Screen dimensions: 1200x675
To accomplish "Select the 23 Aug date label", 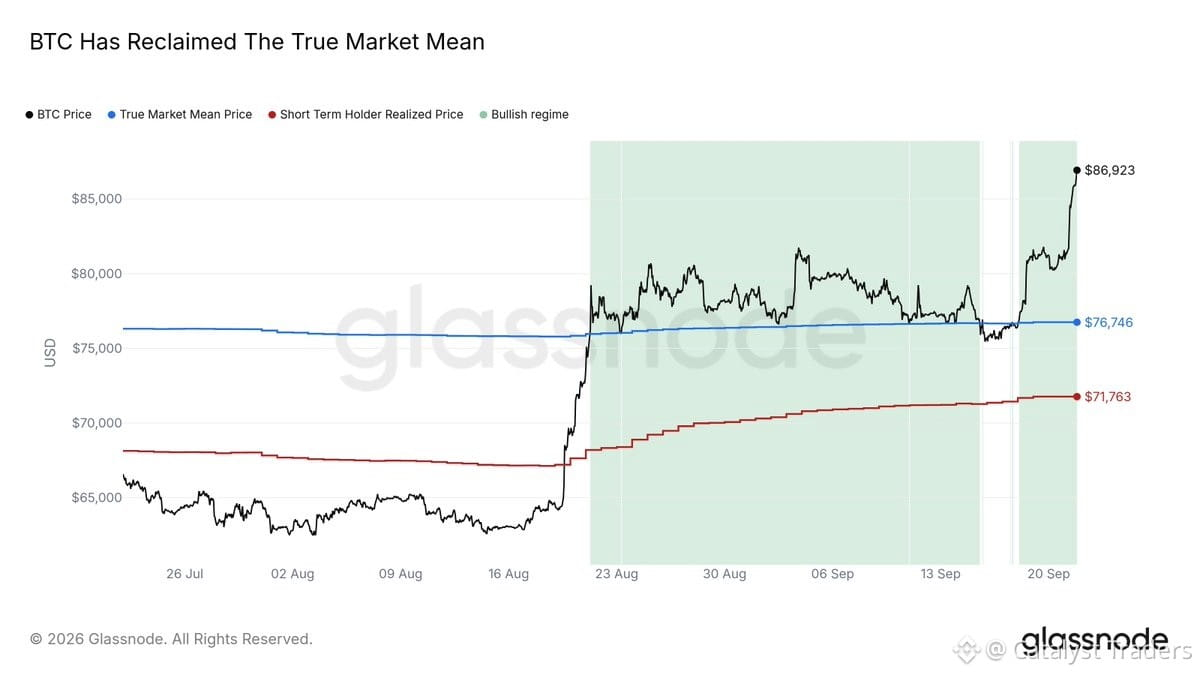I will click(x=617, y=574).
